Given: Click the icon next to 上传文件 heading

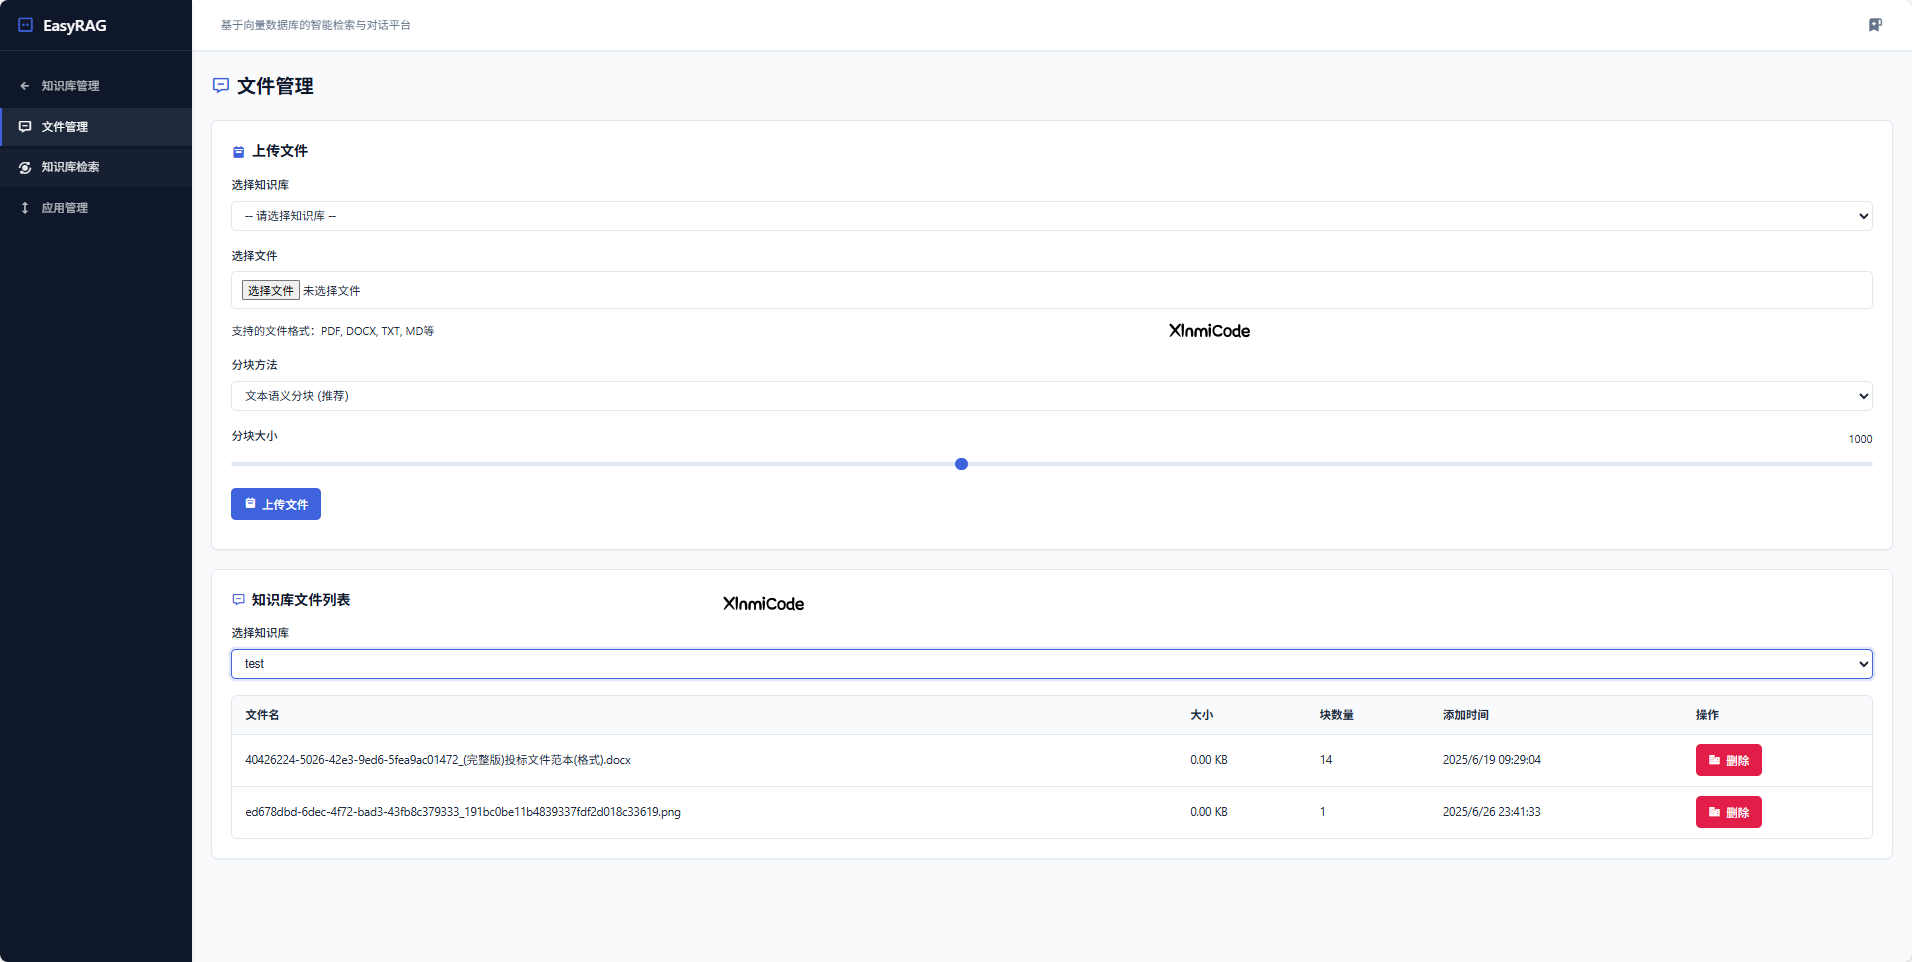Looking at the screenshot, I should pos(238,152).
